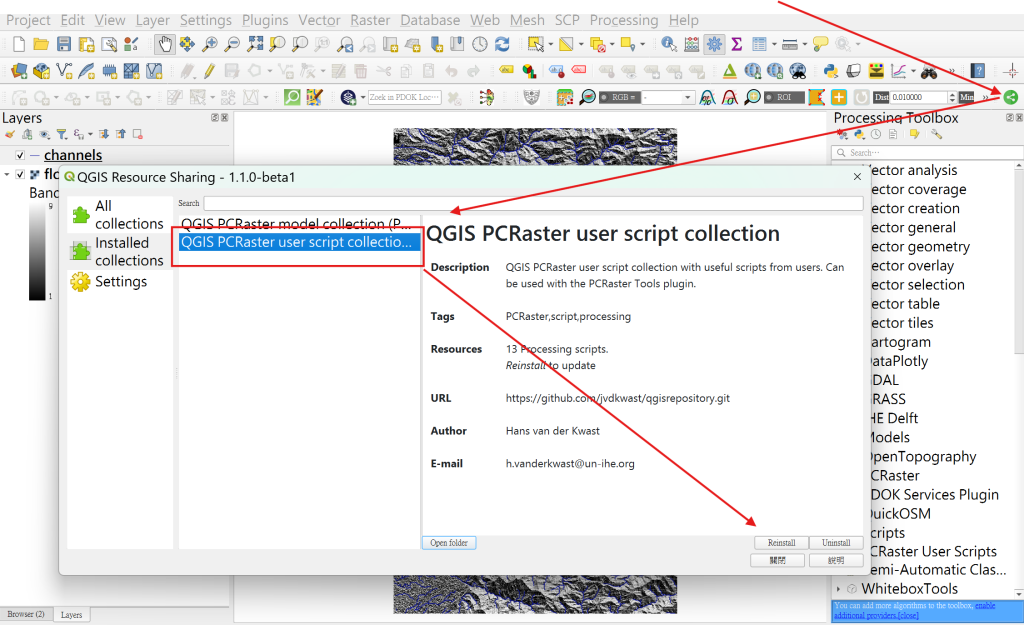Open the Project menu
Image resolution: width=1024 pixels, height=625 pixels.
[x=28, y=20]
